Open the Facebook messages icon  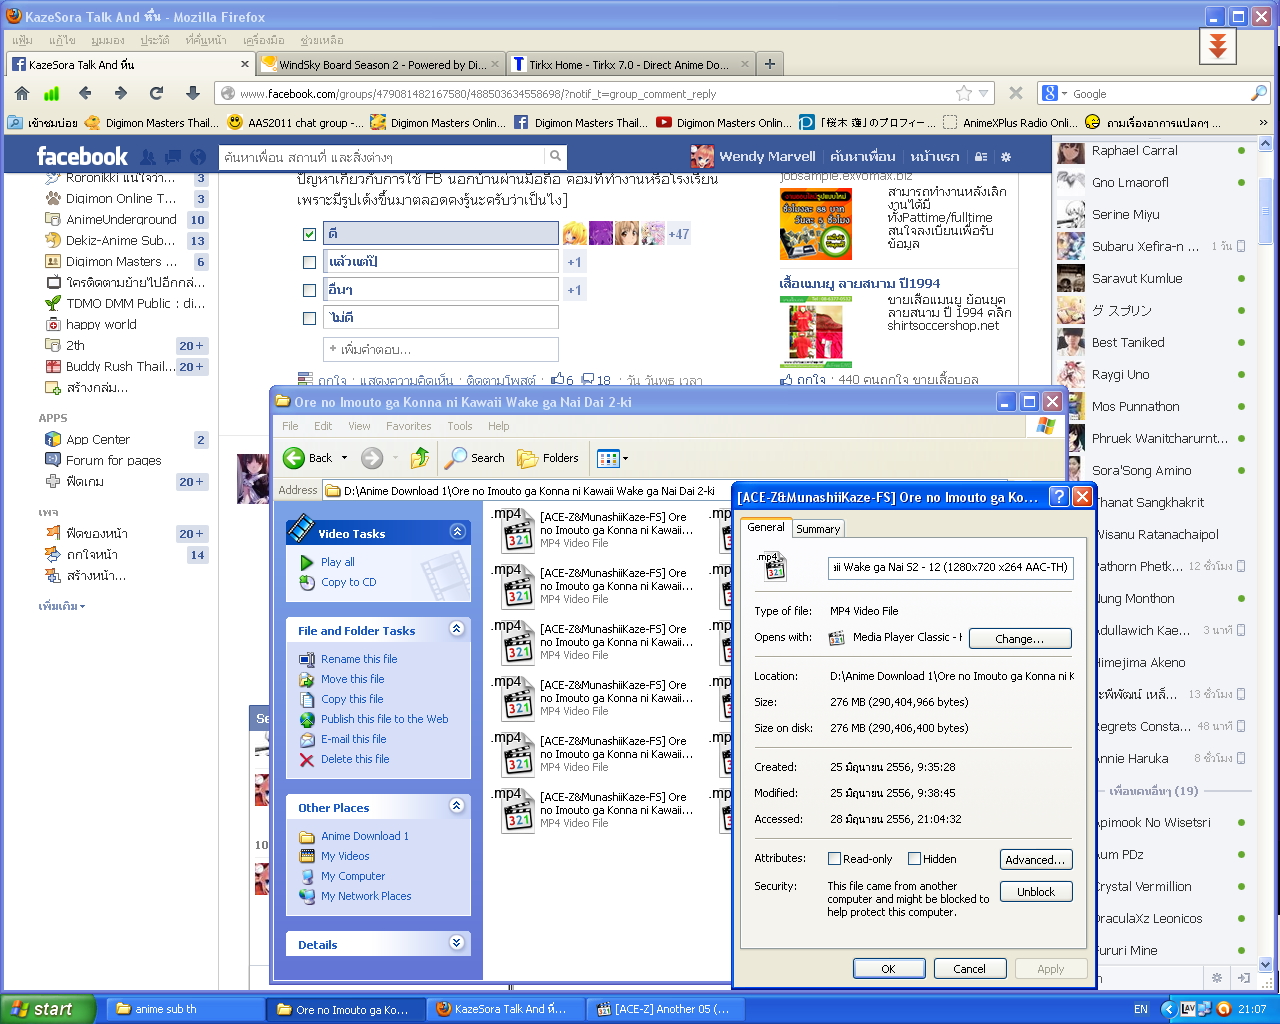tap(173, 157)
